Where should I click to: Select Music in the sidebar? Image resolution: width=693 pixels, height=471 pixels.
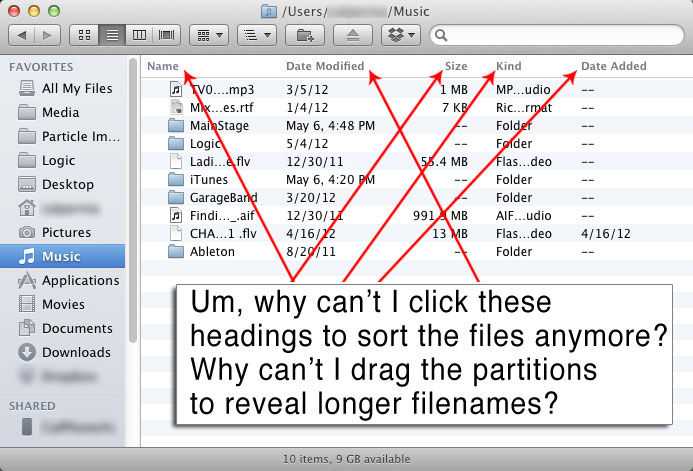[x=62, y=256]
